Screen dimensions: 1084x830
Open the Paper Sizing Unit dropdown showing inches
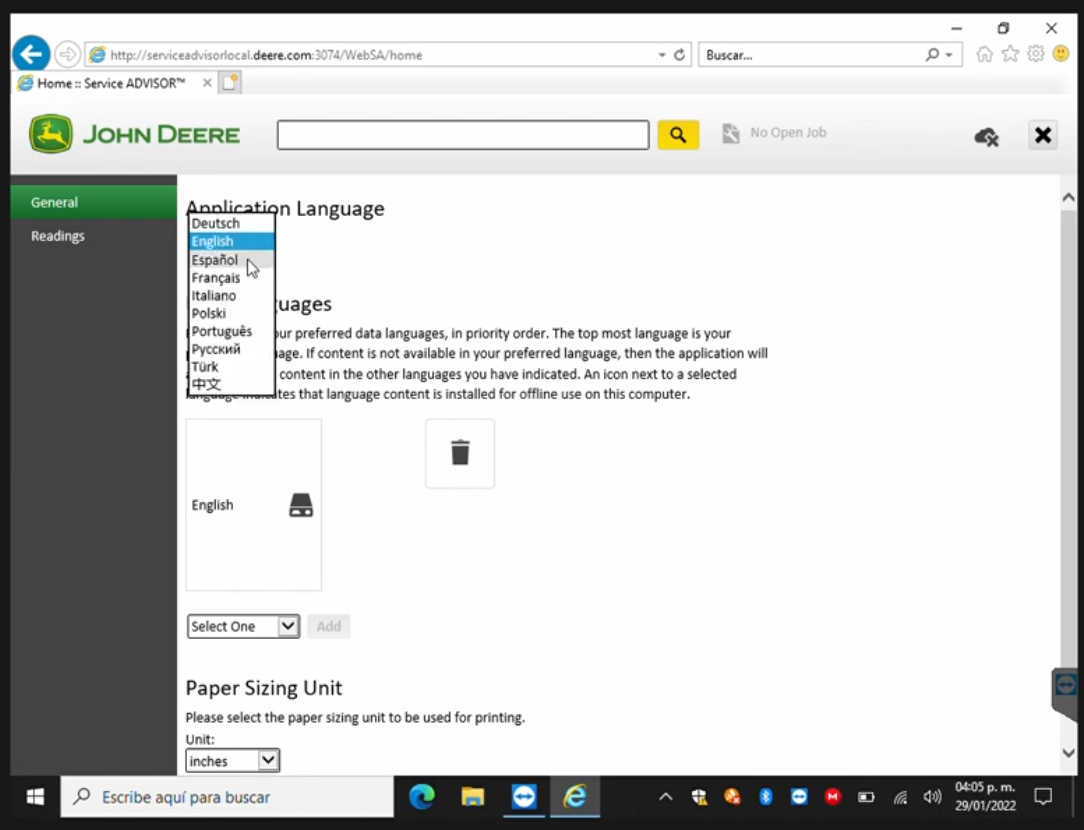coord(231,760)
